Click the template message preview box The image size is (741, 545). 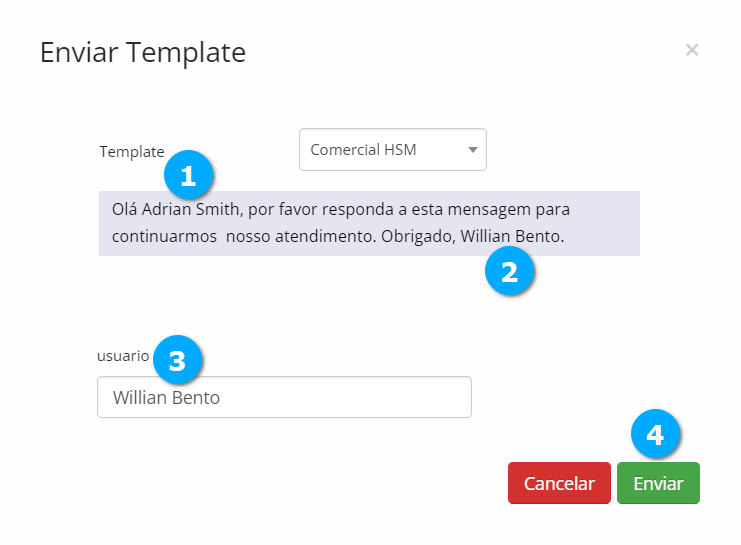pyautogui.click(x=369, y=224)
